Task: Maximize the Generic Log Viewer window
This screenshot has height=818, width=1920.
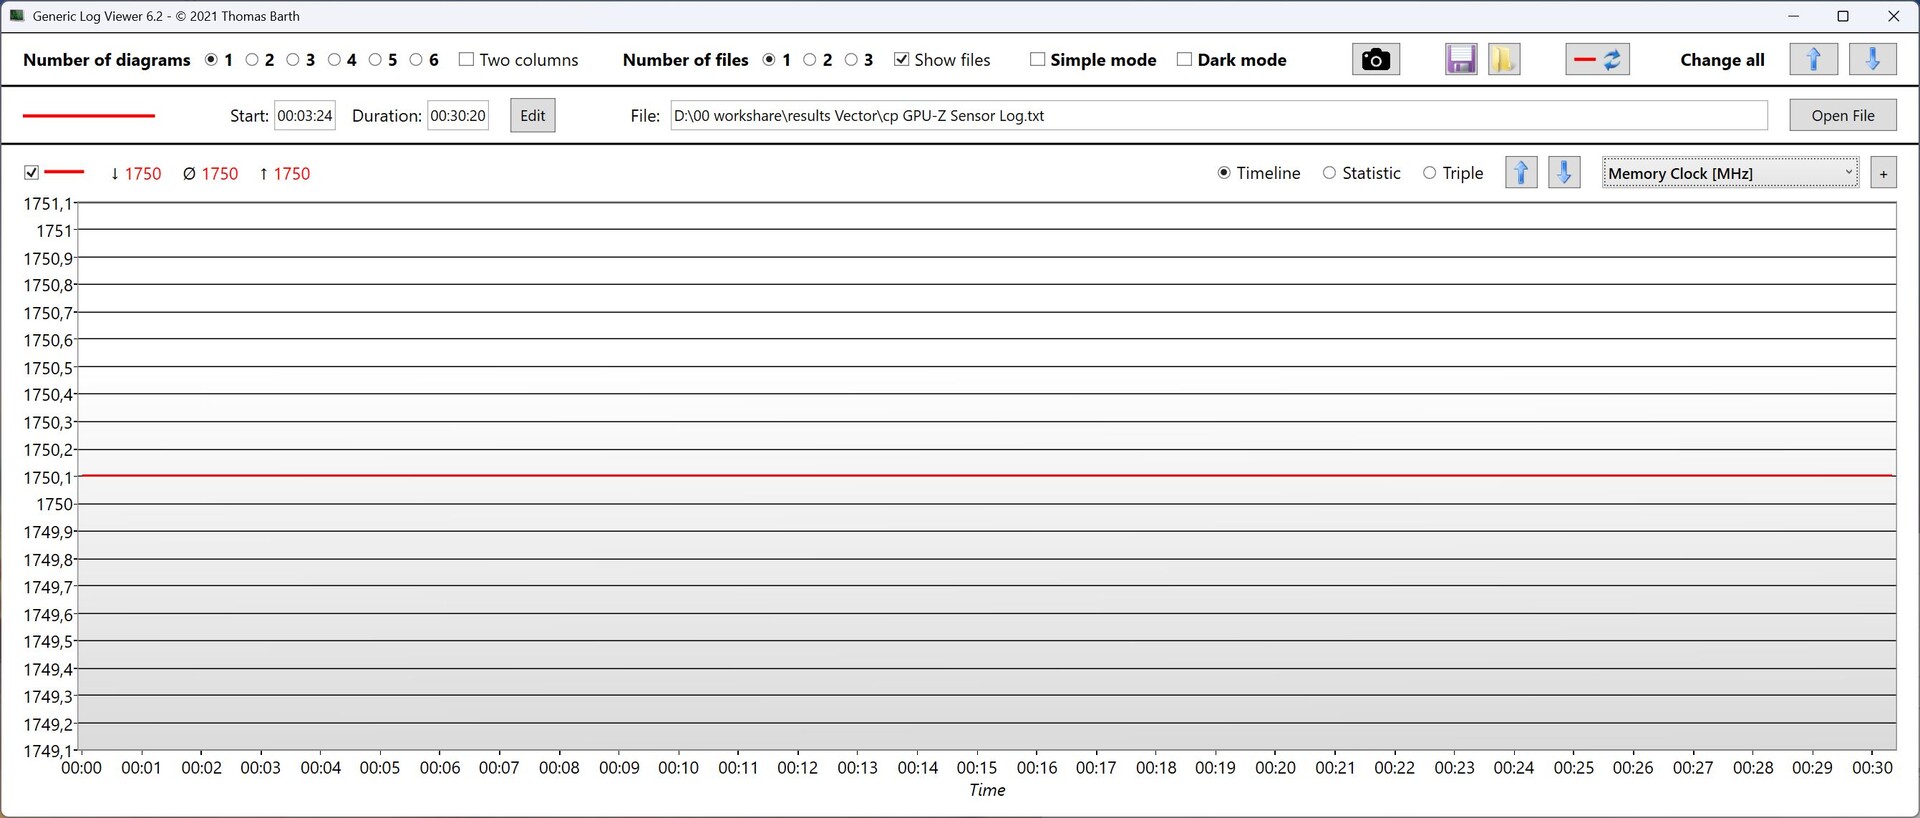Action: [1843, 16]
